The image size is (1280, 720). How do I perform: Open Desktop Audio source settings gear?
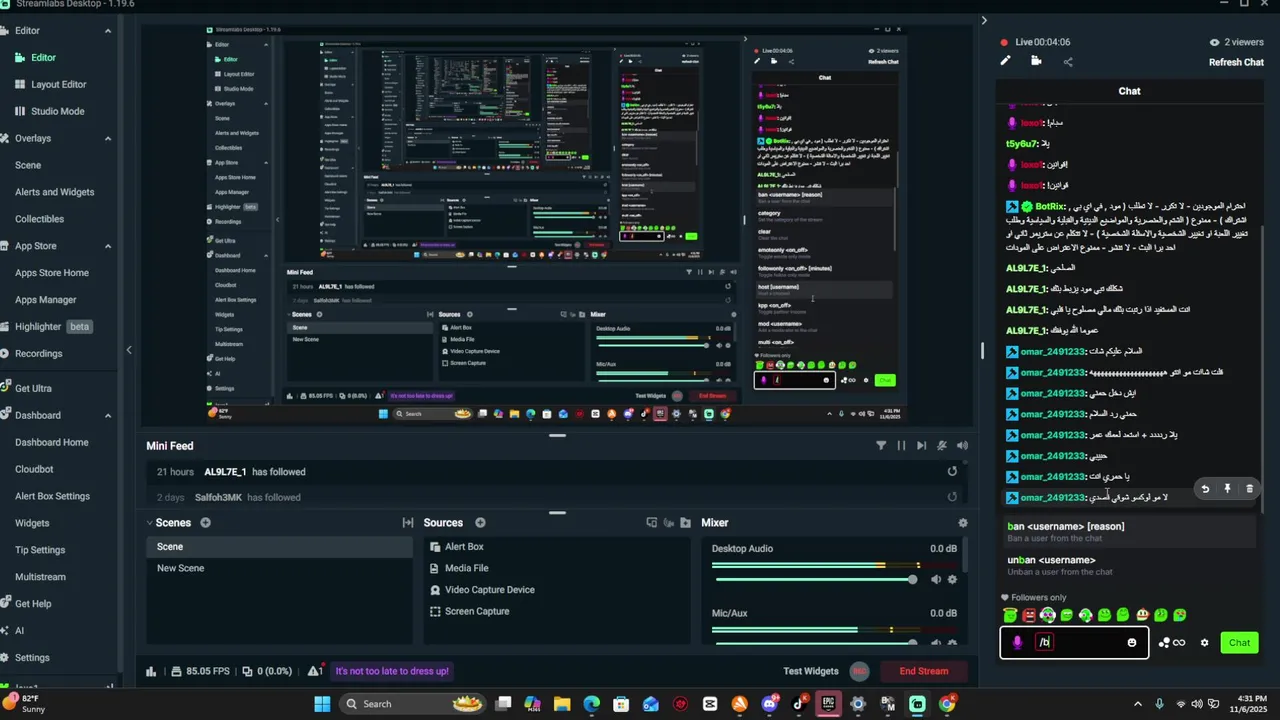pyautogui.click(x=952, y=579)
